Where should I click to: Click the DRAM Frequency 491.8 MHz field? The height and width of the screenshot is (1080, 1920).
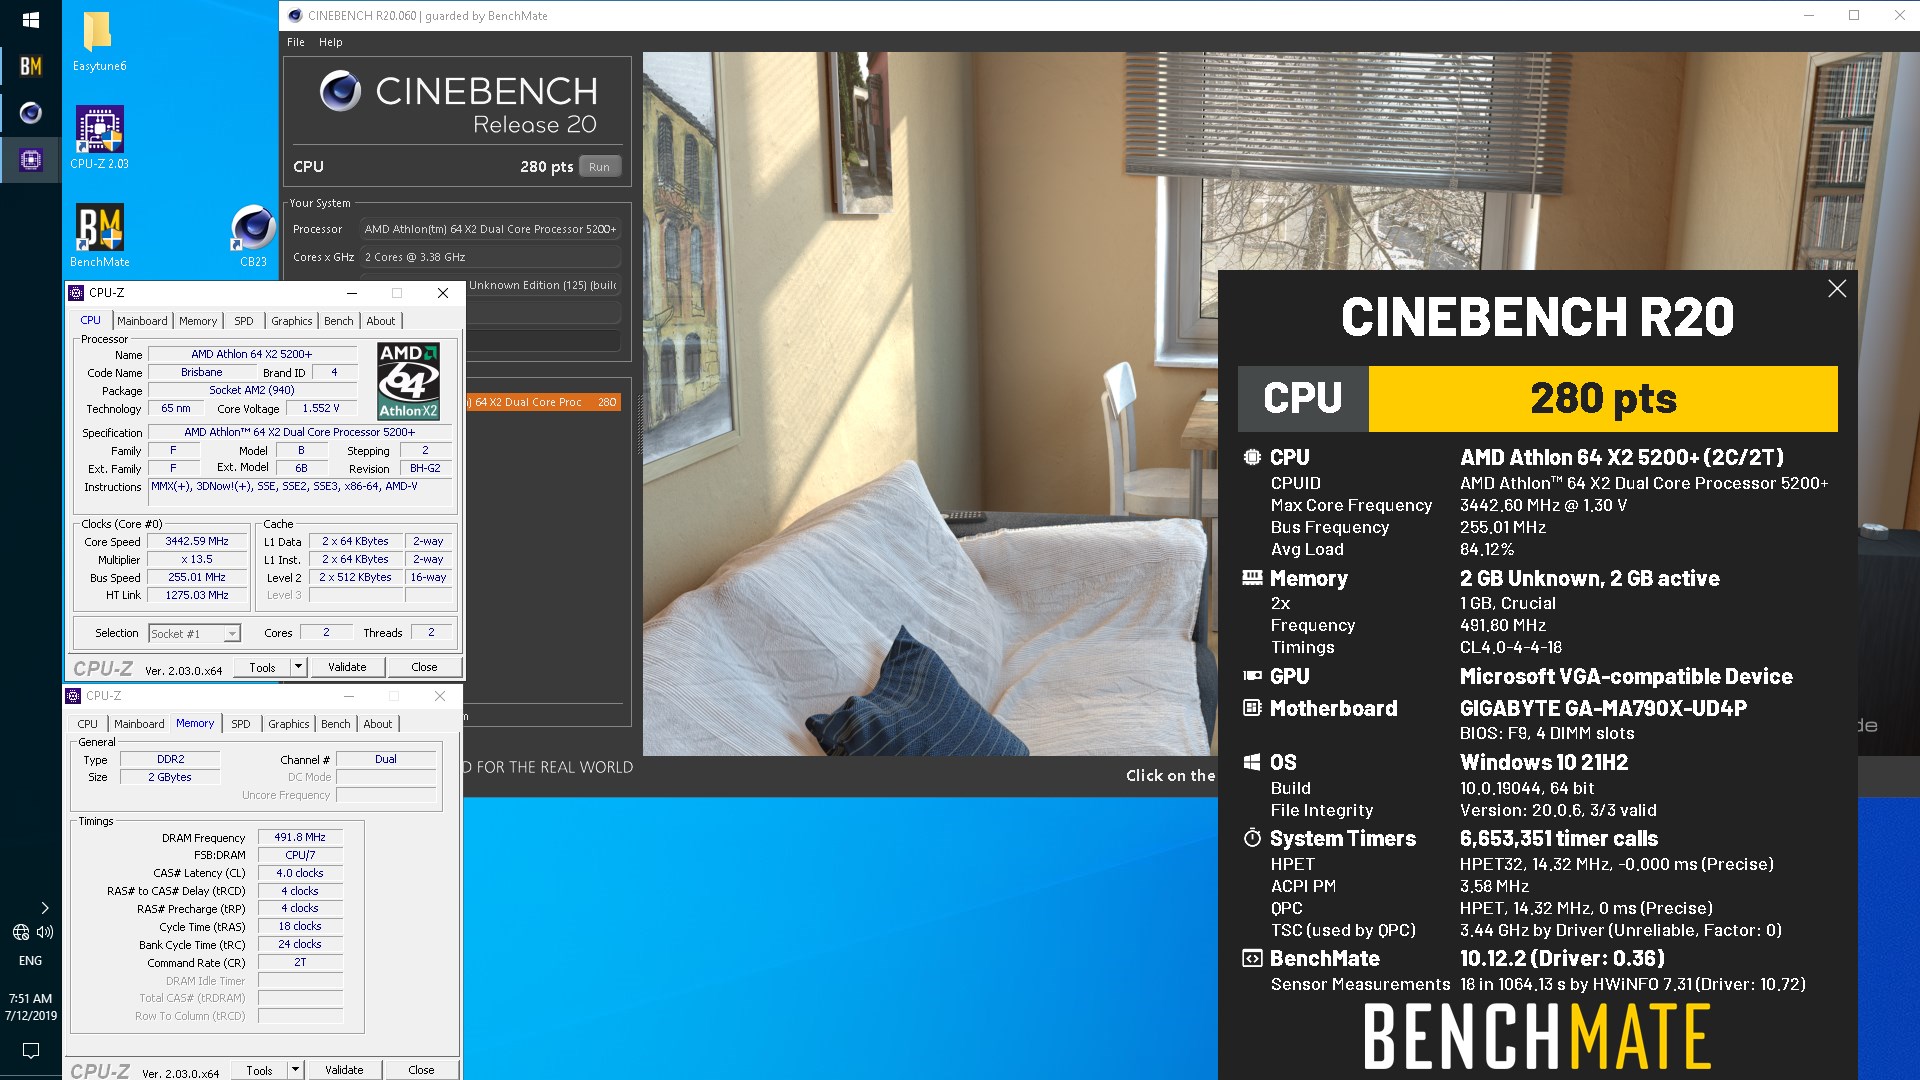pos(300,838)
